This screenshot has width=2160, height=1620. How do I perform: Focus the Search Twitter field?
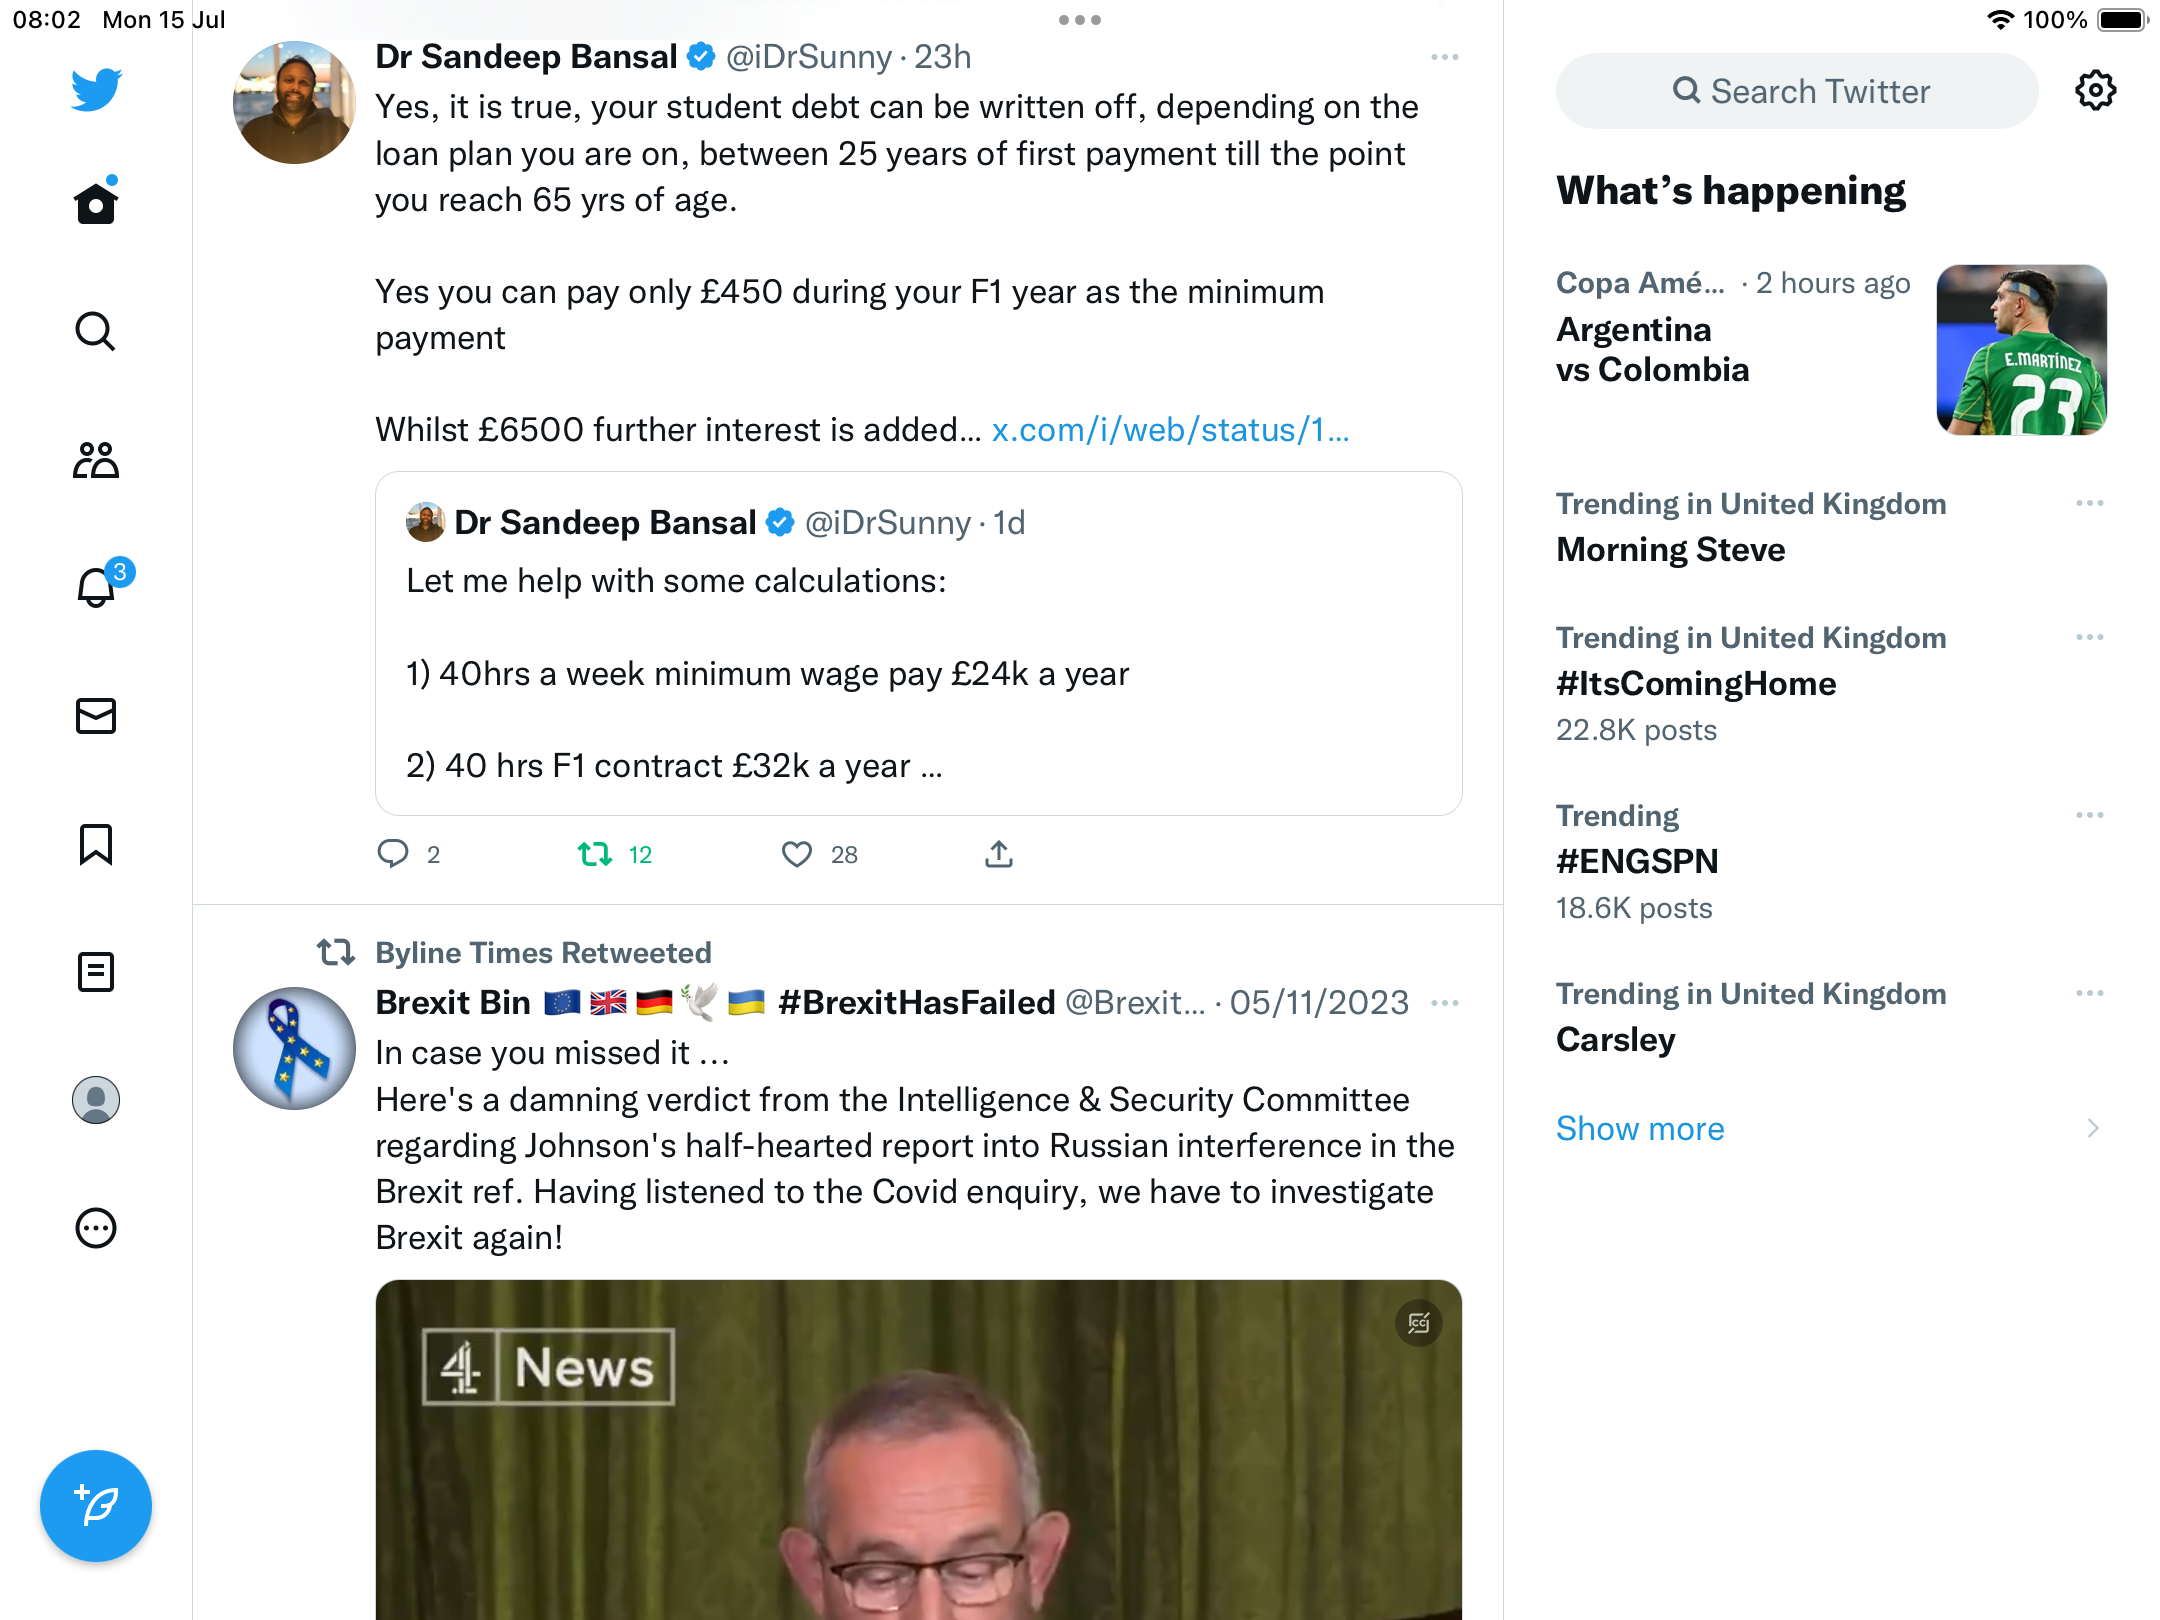(1797, 91)
